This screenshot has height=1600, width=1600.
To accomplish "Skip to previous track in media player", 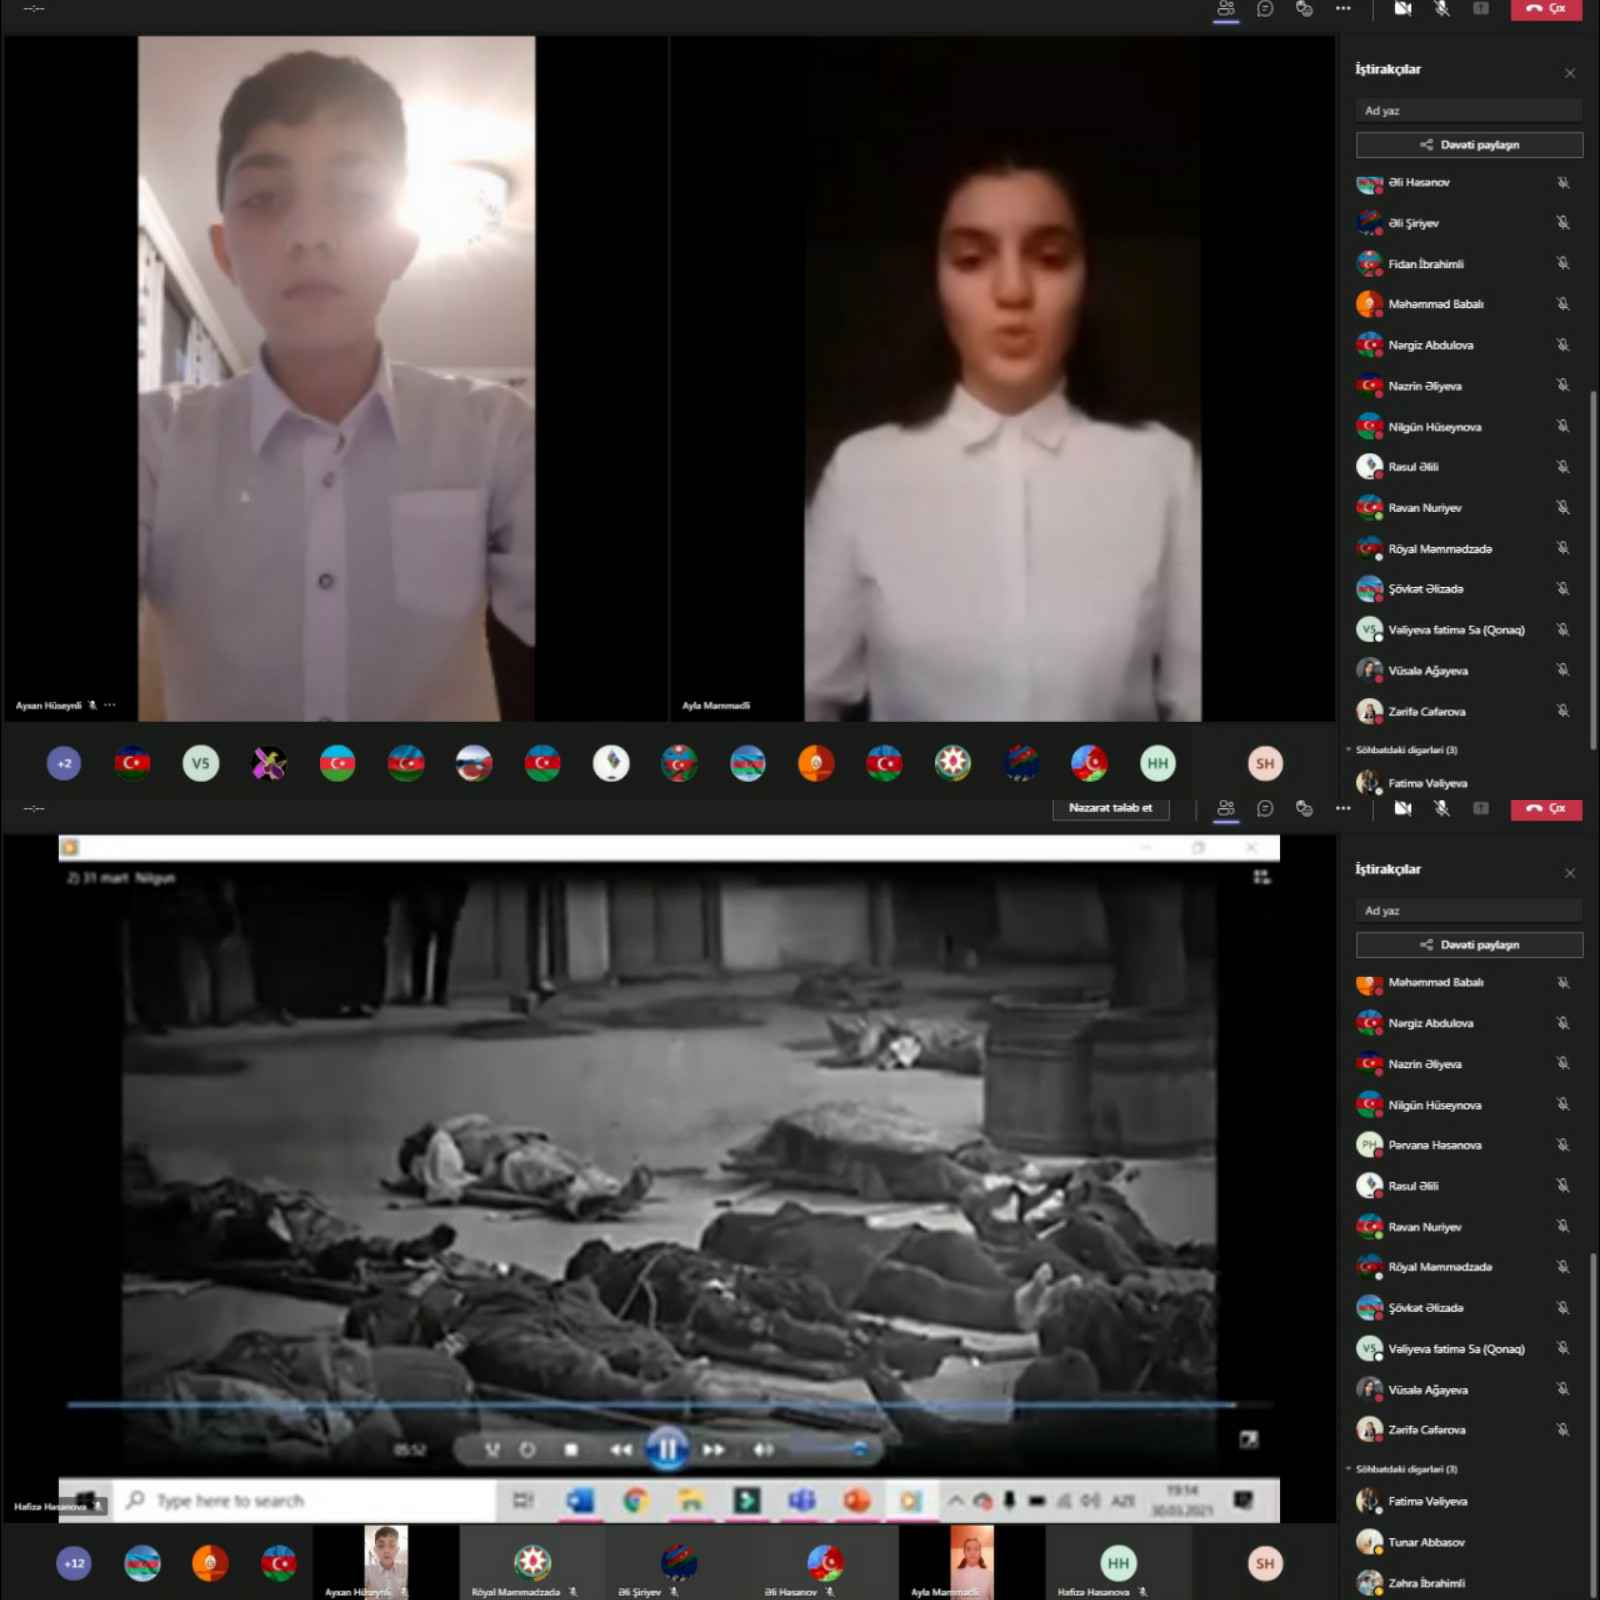I will [621, 1449].
